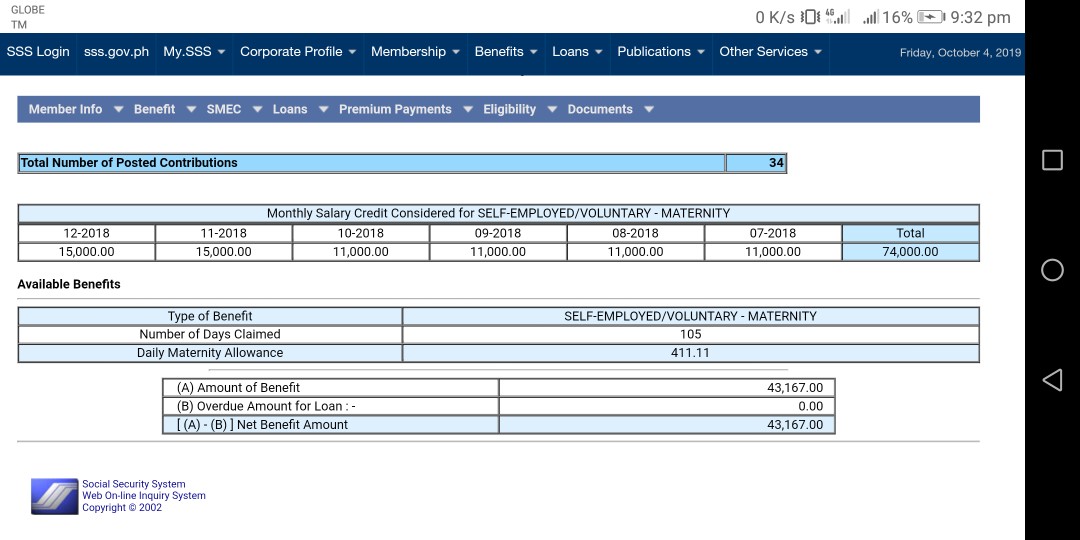The width and height of the screenshot is (1080, 540).
Task: Click the 10-2018 month column header
Action: 360,233
